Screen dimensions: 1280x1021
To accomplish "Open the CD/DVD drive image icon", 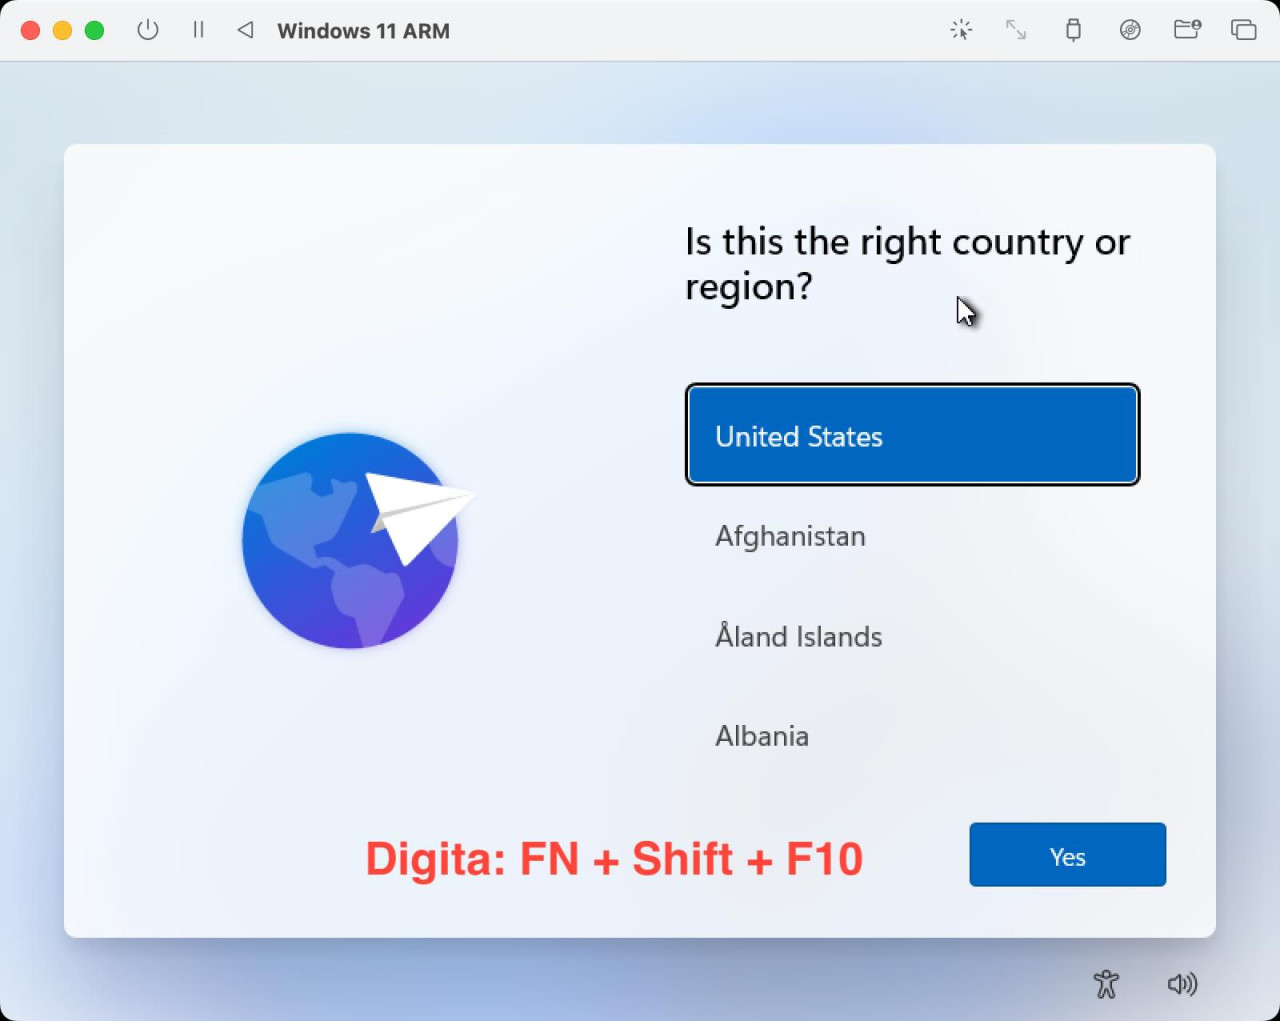I will 1130,30.
